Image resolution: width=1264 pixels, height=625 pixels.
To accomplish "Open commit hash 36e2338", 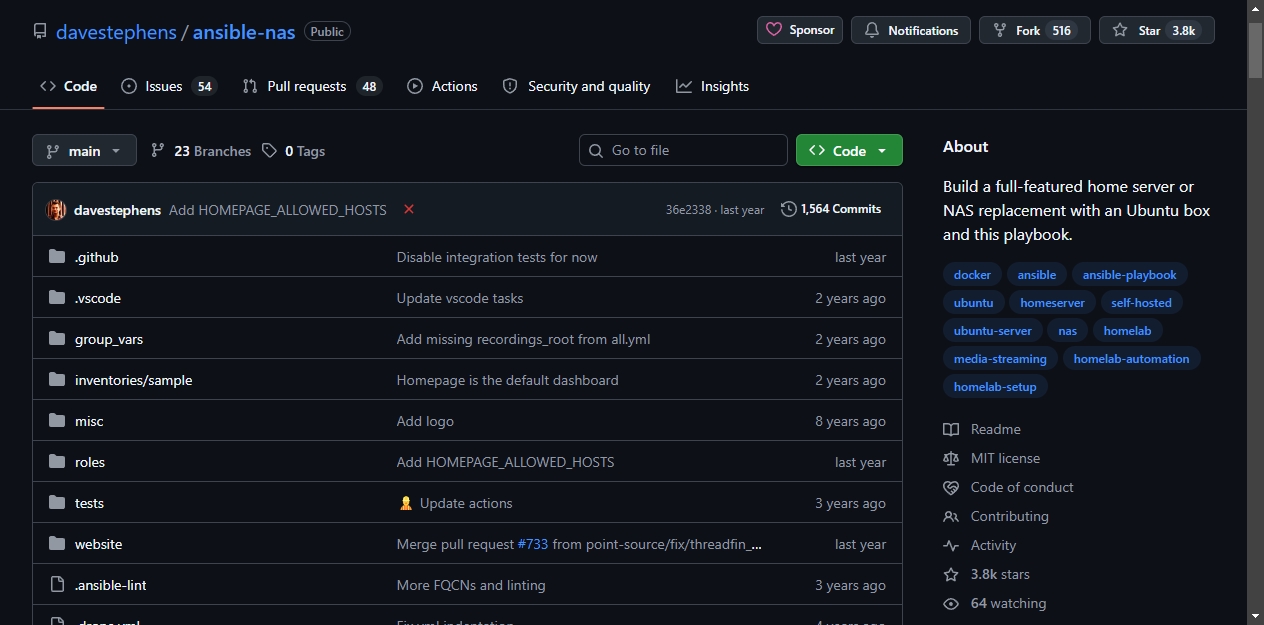I will pos(688,210).
